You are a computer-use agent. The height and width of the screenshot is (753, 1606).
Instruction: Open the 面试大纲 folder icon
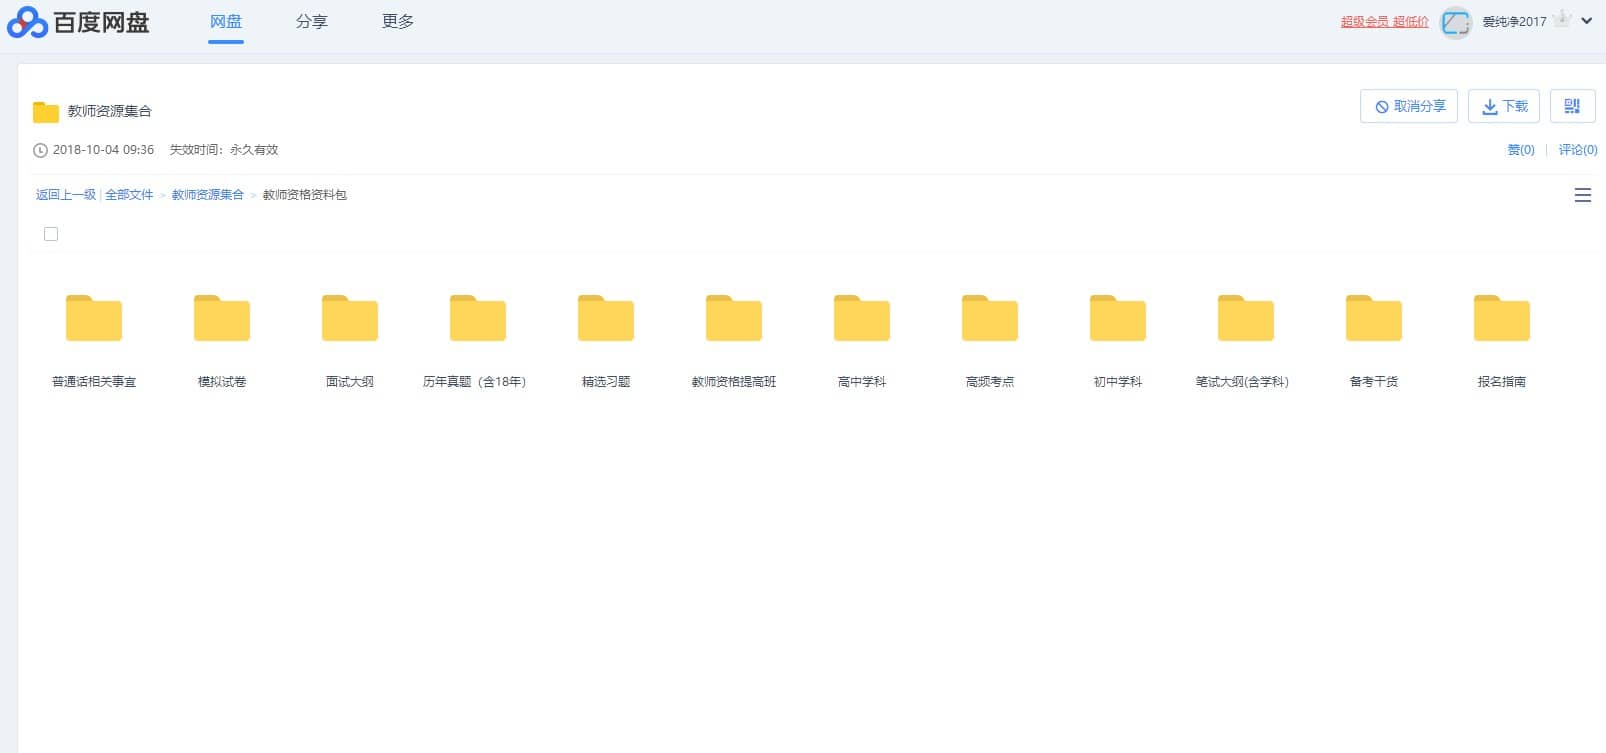click(350, 318)
